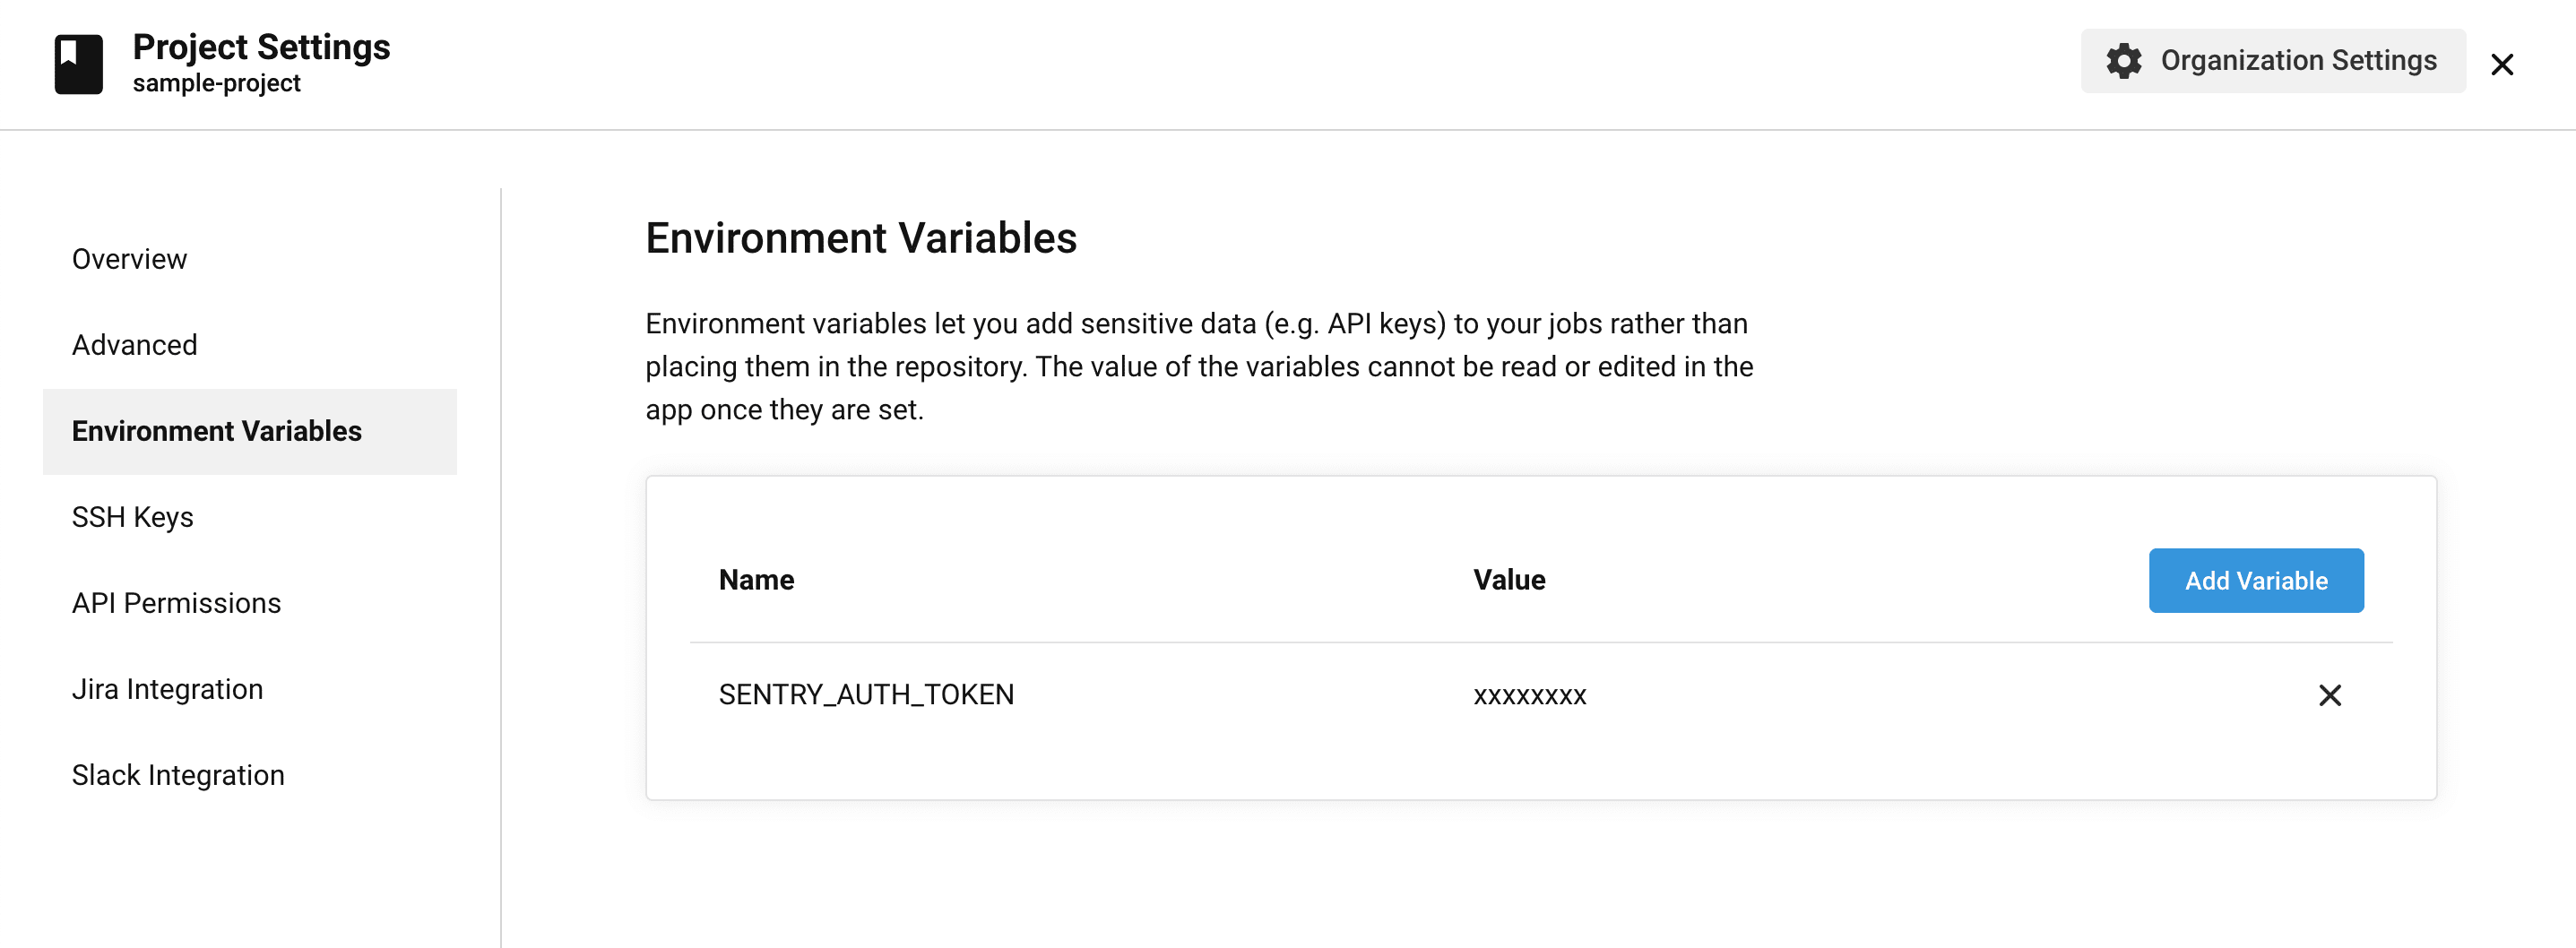2576x948 pixels.
Task: Open the Overview section
Action: click(x=128, y=258)
